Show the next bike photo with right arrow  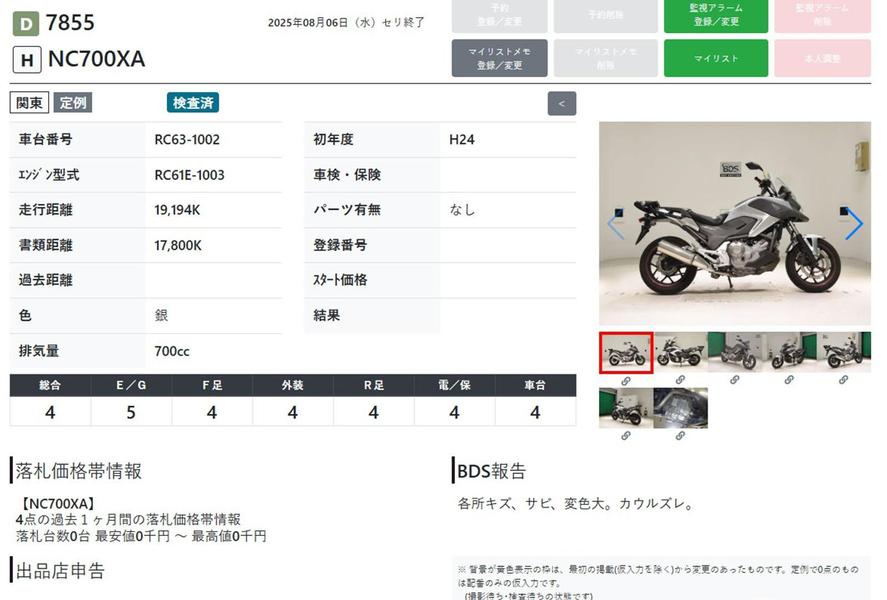[x=853, y=224]
